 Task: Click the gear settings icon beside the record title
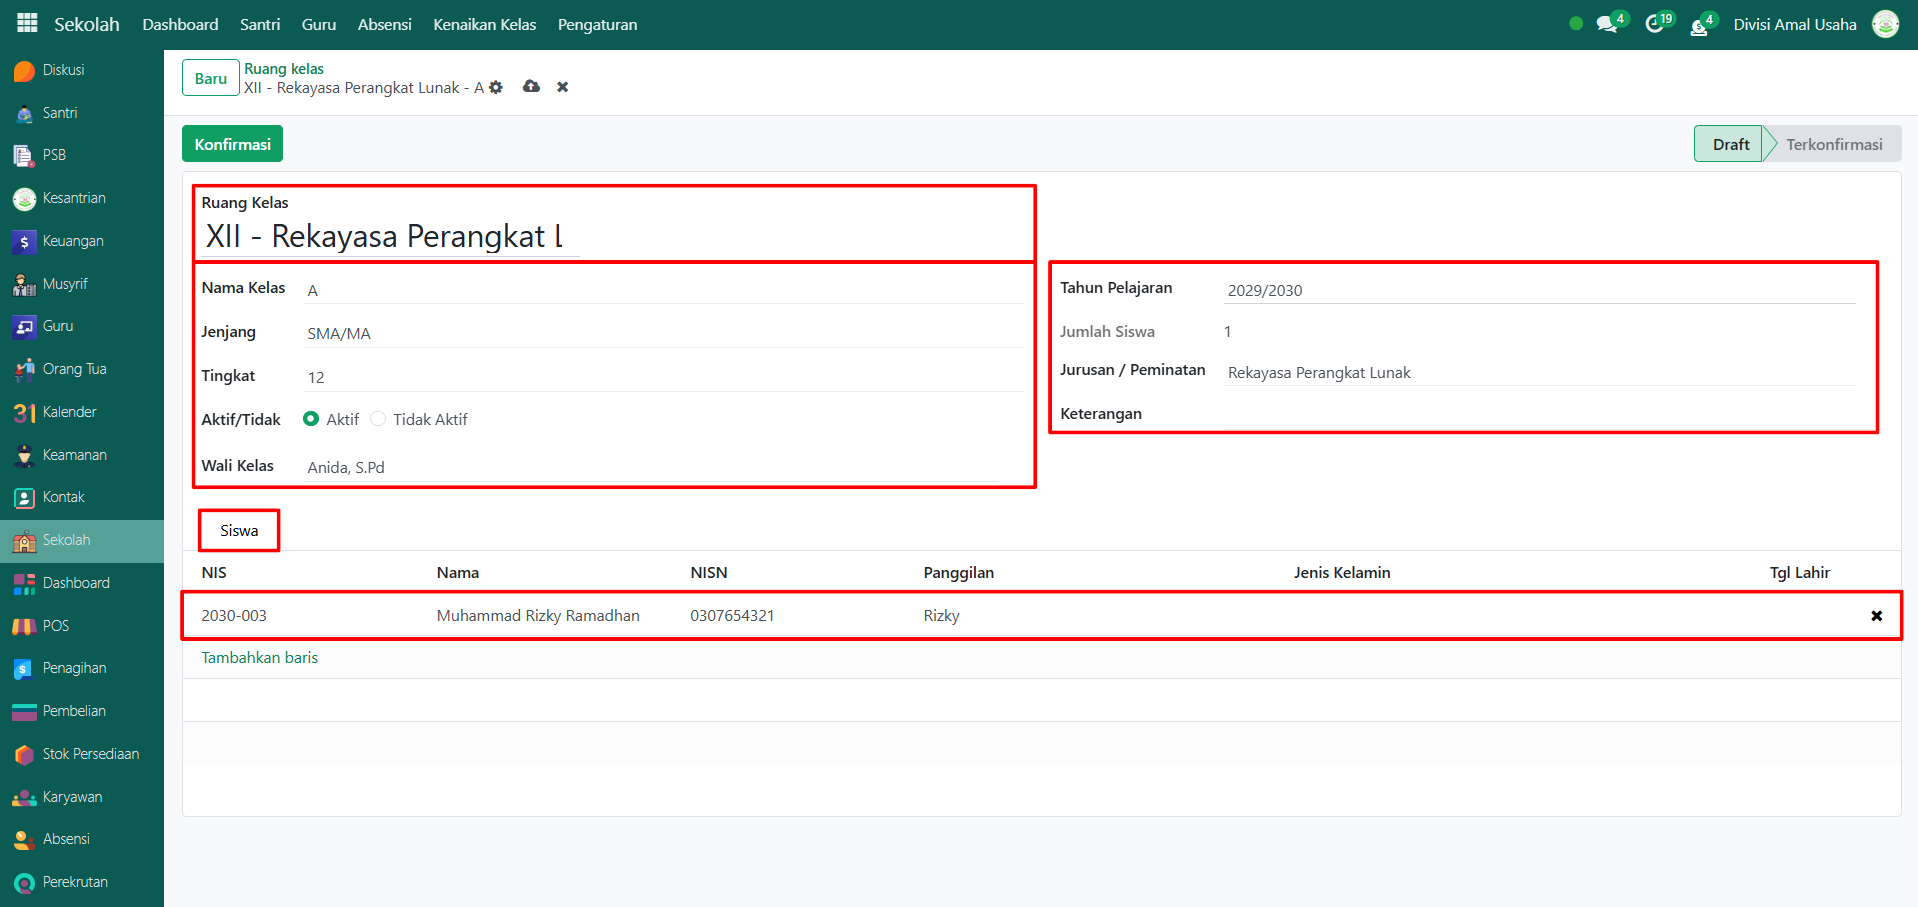point(496,88)
